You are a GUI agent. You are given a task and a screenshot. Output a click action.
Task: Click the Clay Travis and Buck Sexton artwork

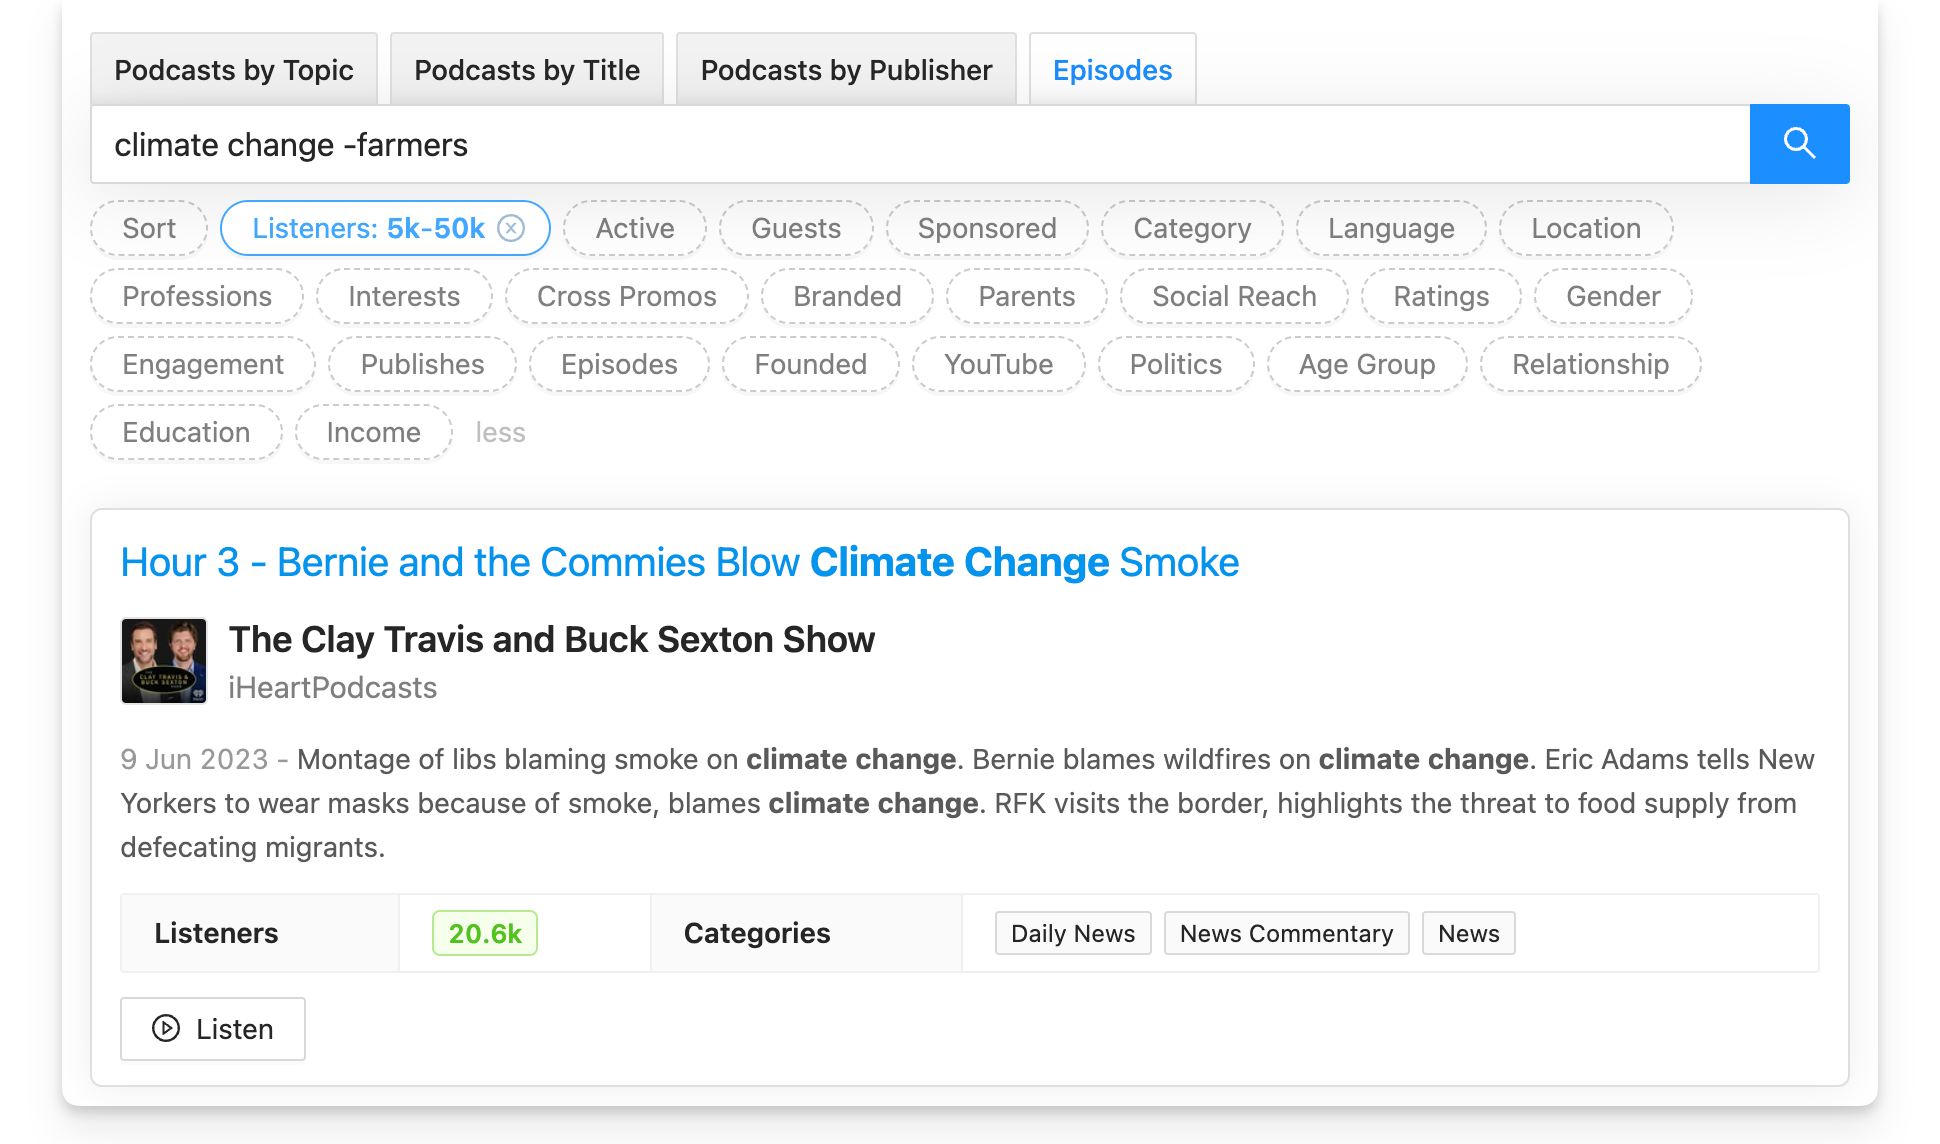click(163, 660)
